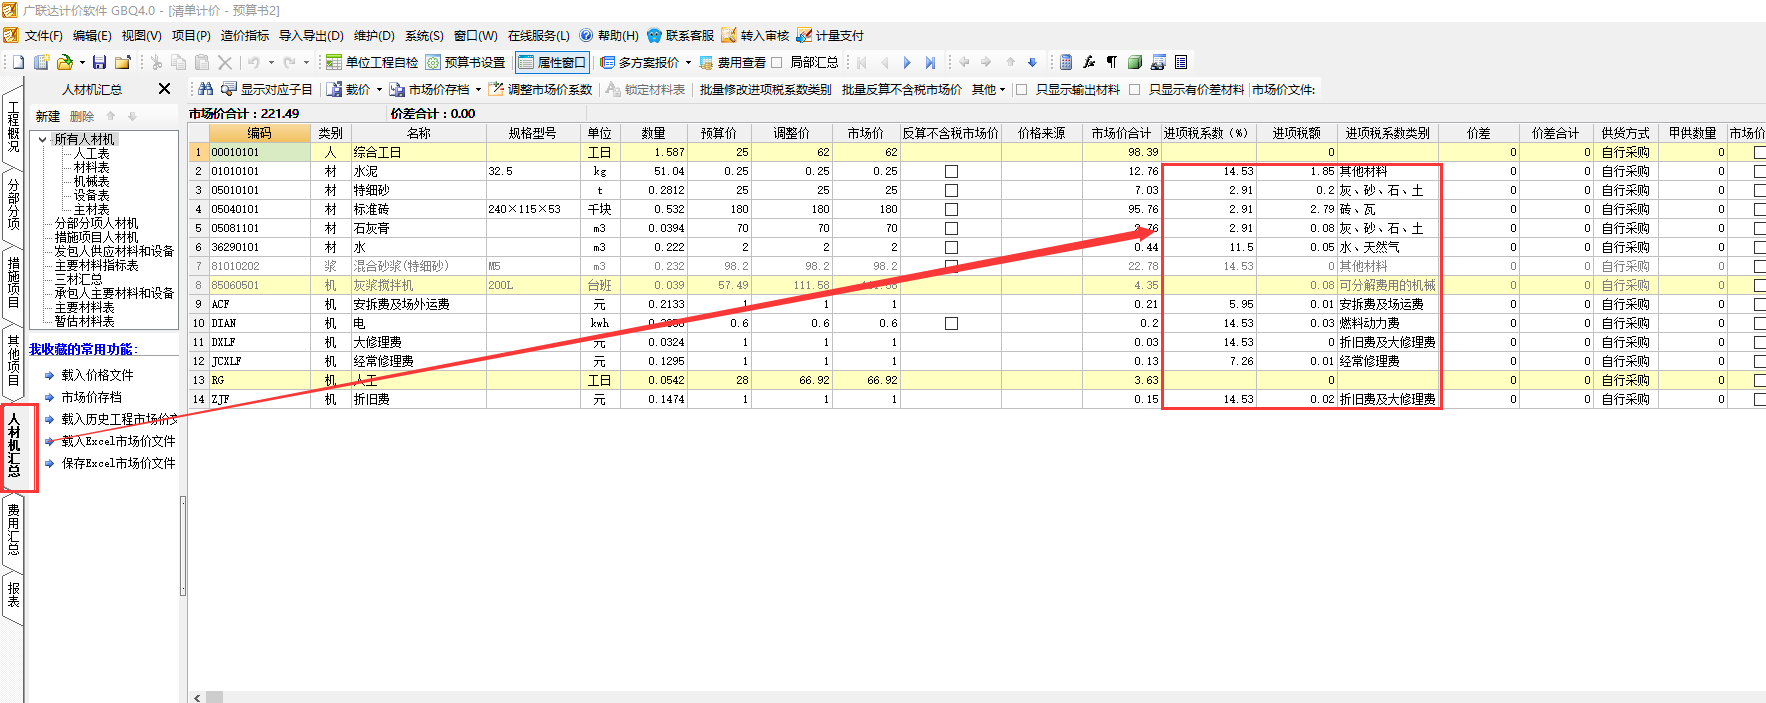The width and height of the screenshot is (1766, 703).
Task: Click 保存Excel市场价文件 link
Action: [x=118, y=463]
